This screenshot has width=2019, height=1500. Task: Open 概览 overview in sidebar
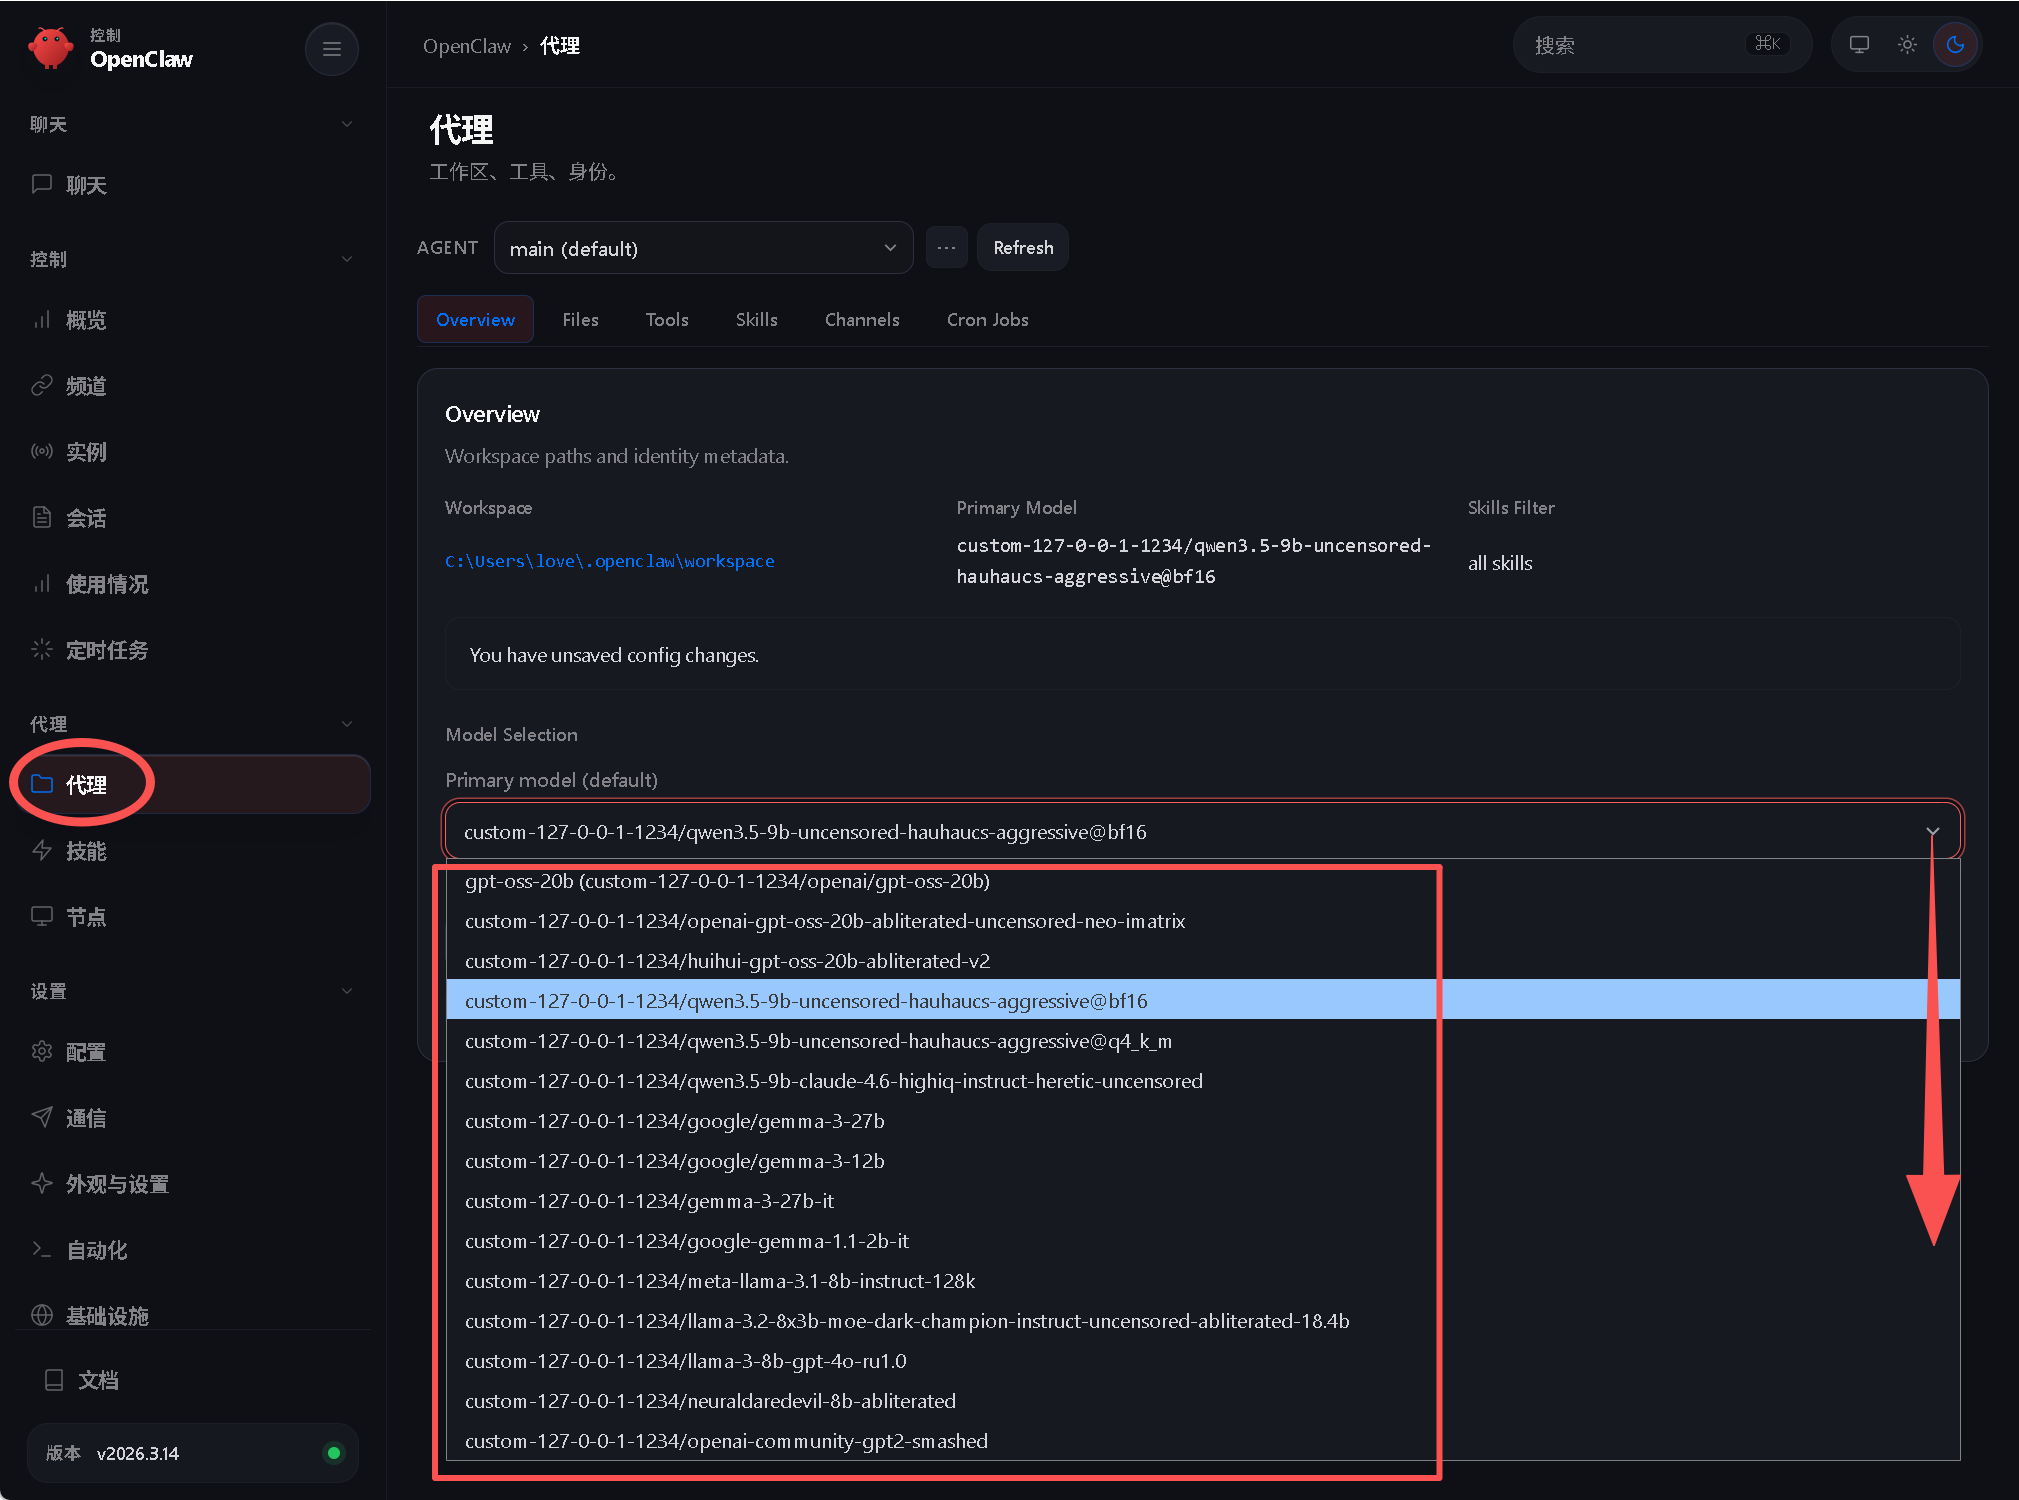click(86, 320)
